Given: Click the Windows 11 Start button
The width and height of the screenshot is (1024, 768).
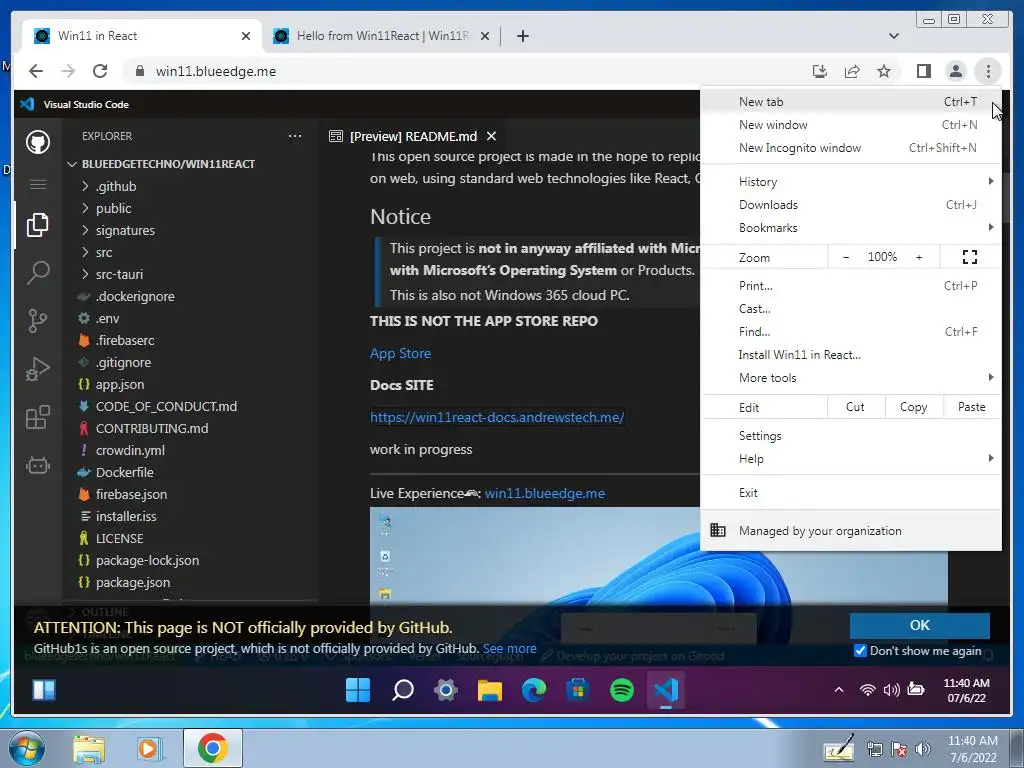Looking at the screenshot, I should point(358,690).
